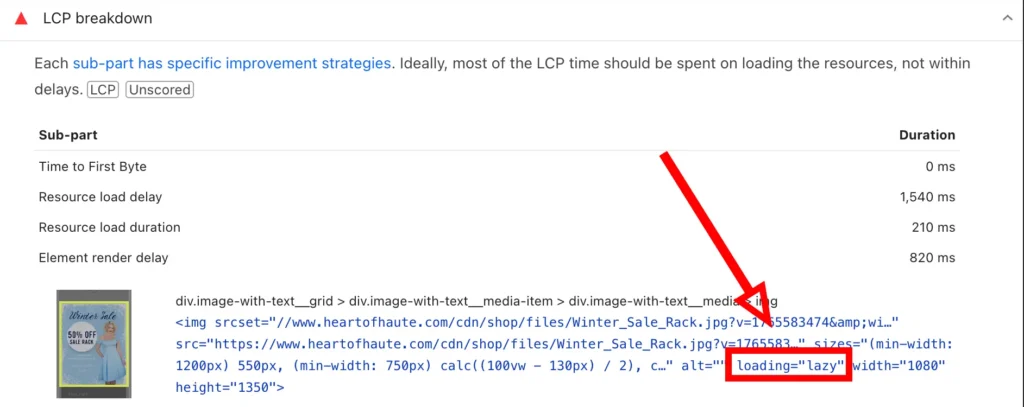
Task: Click the LCP label badge
Action: [103, 90]
